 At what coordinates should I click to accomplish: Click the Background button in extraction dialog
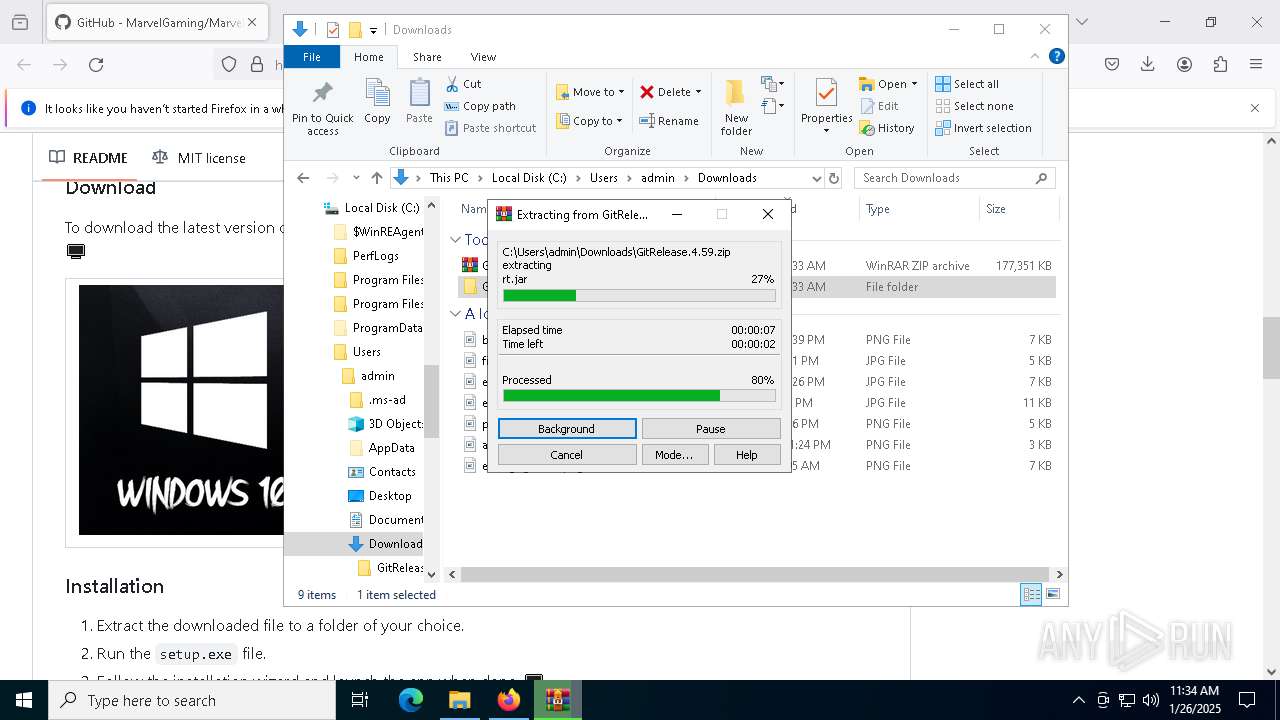click(567, 429)
